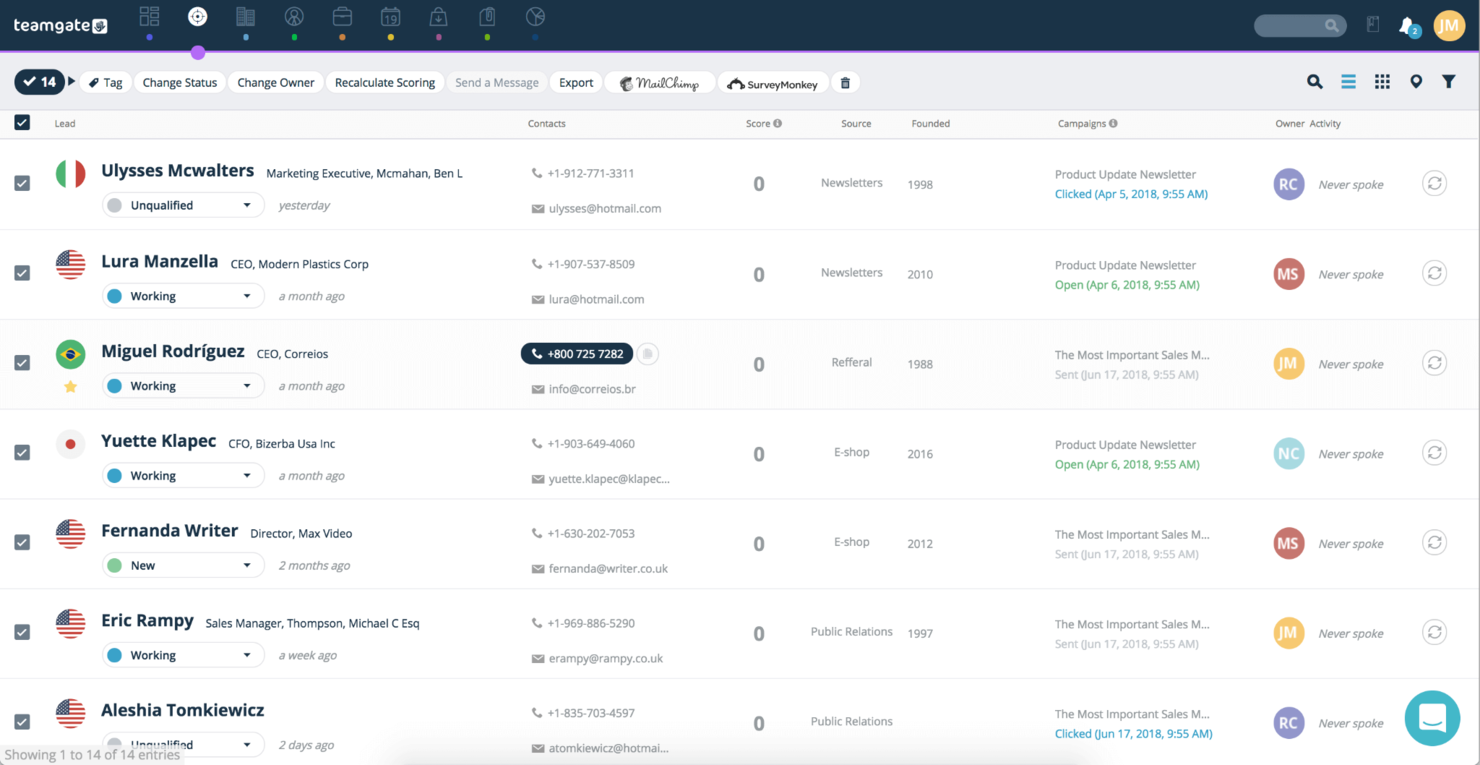Viewport: 1480px width, 765px height.
Task: Open the Insights pie chart icon
Action: 534,15
